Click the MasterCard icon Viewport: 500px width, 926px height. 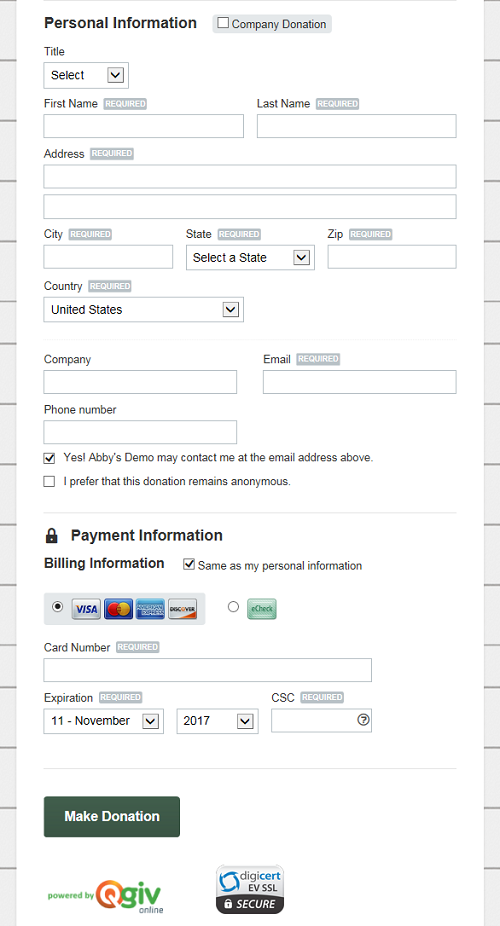119,609
